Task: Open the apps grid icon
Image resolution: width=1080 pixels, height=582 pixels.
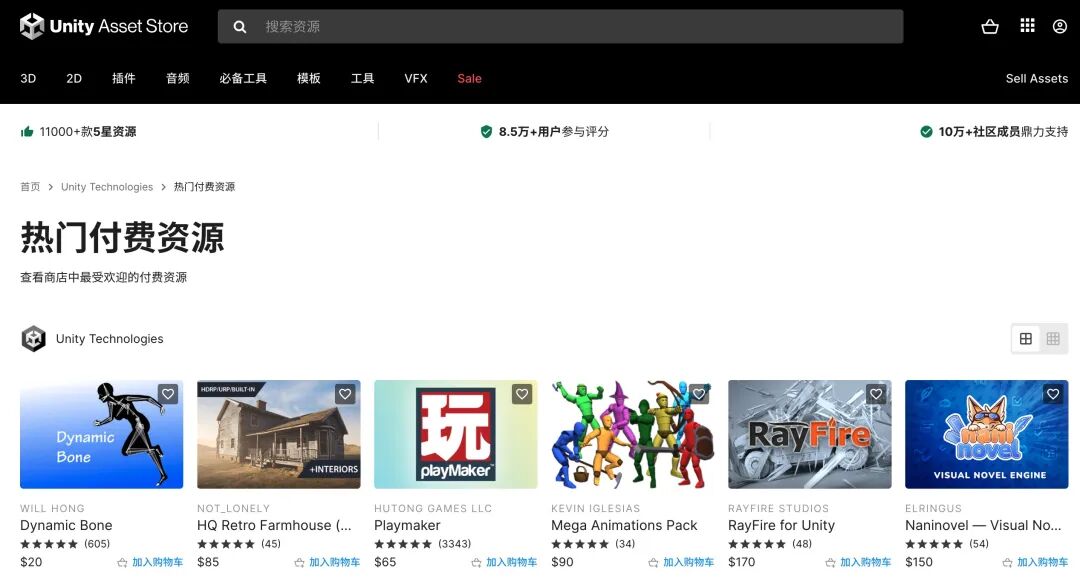Action: click(x=1027, y=25)
